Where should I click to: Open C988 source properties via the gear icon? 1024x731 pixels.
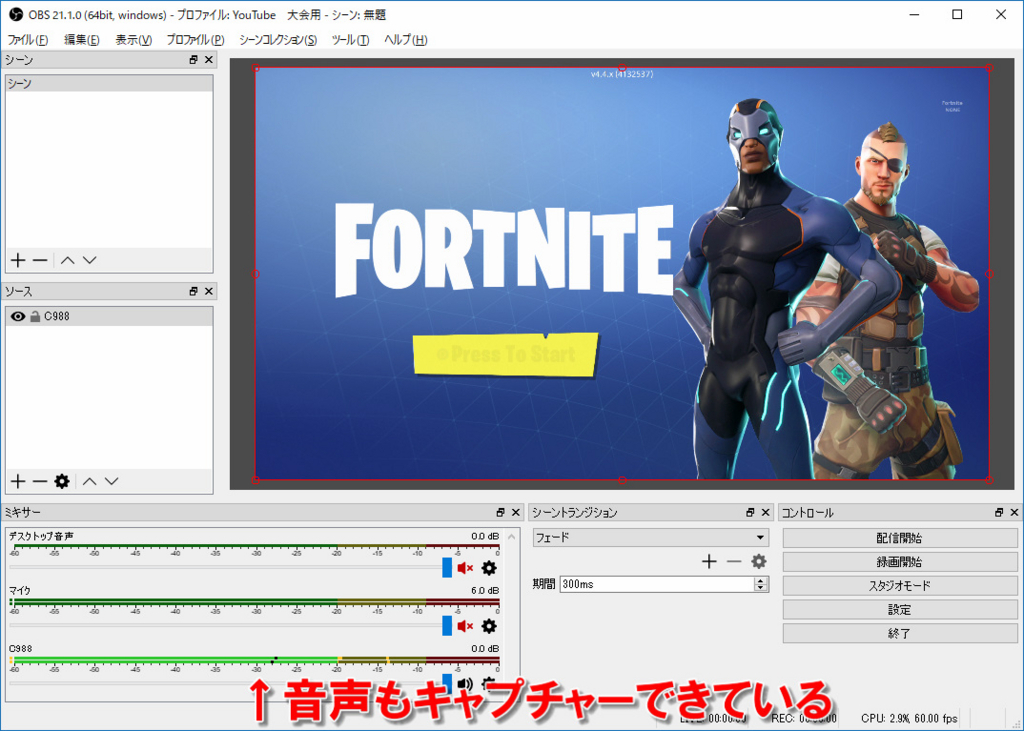62,481
